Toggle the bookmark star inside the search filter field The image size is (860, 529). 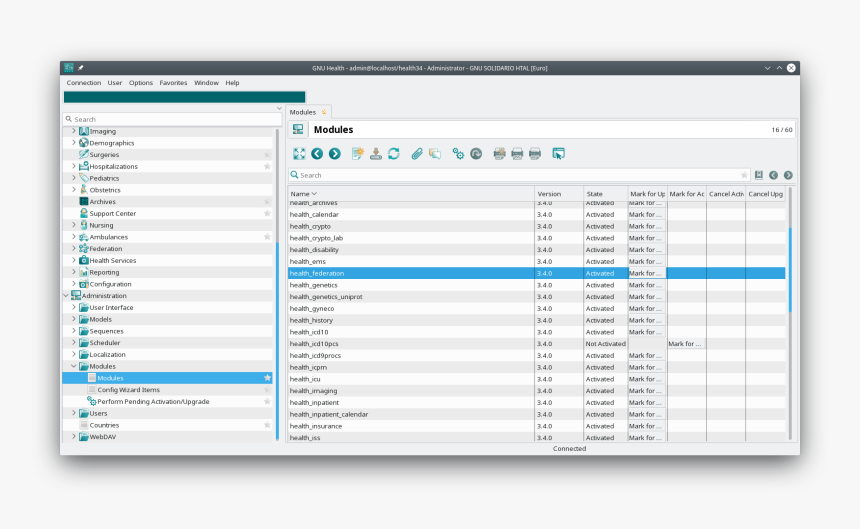(744, 175)
